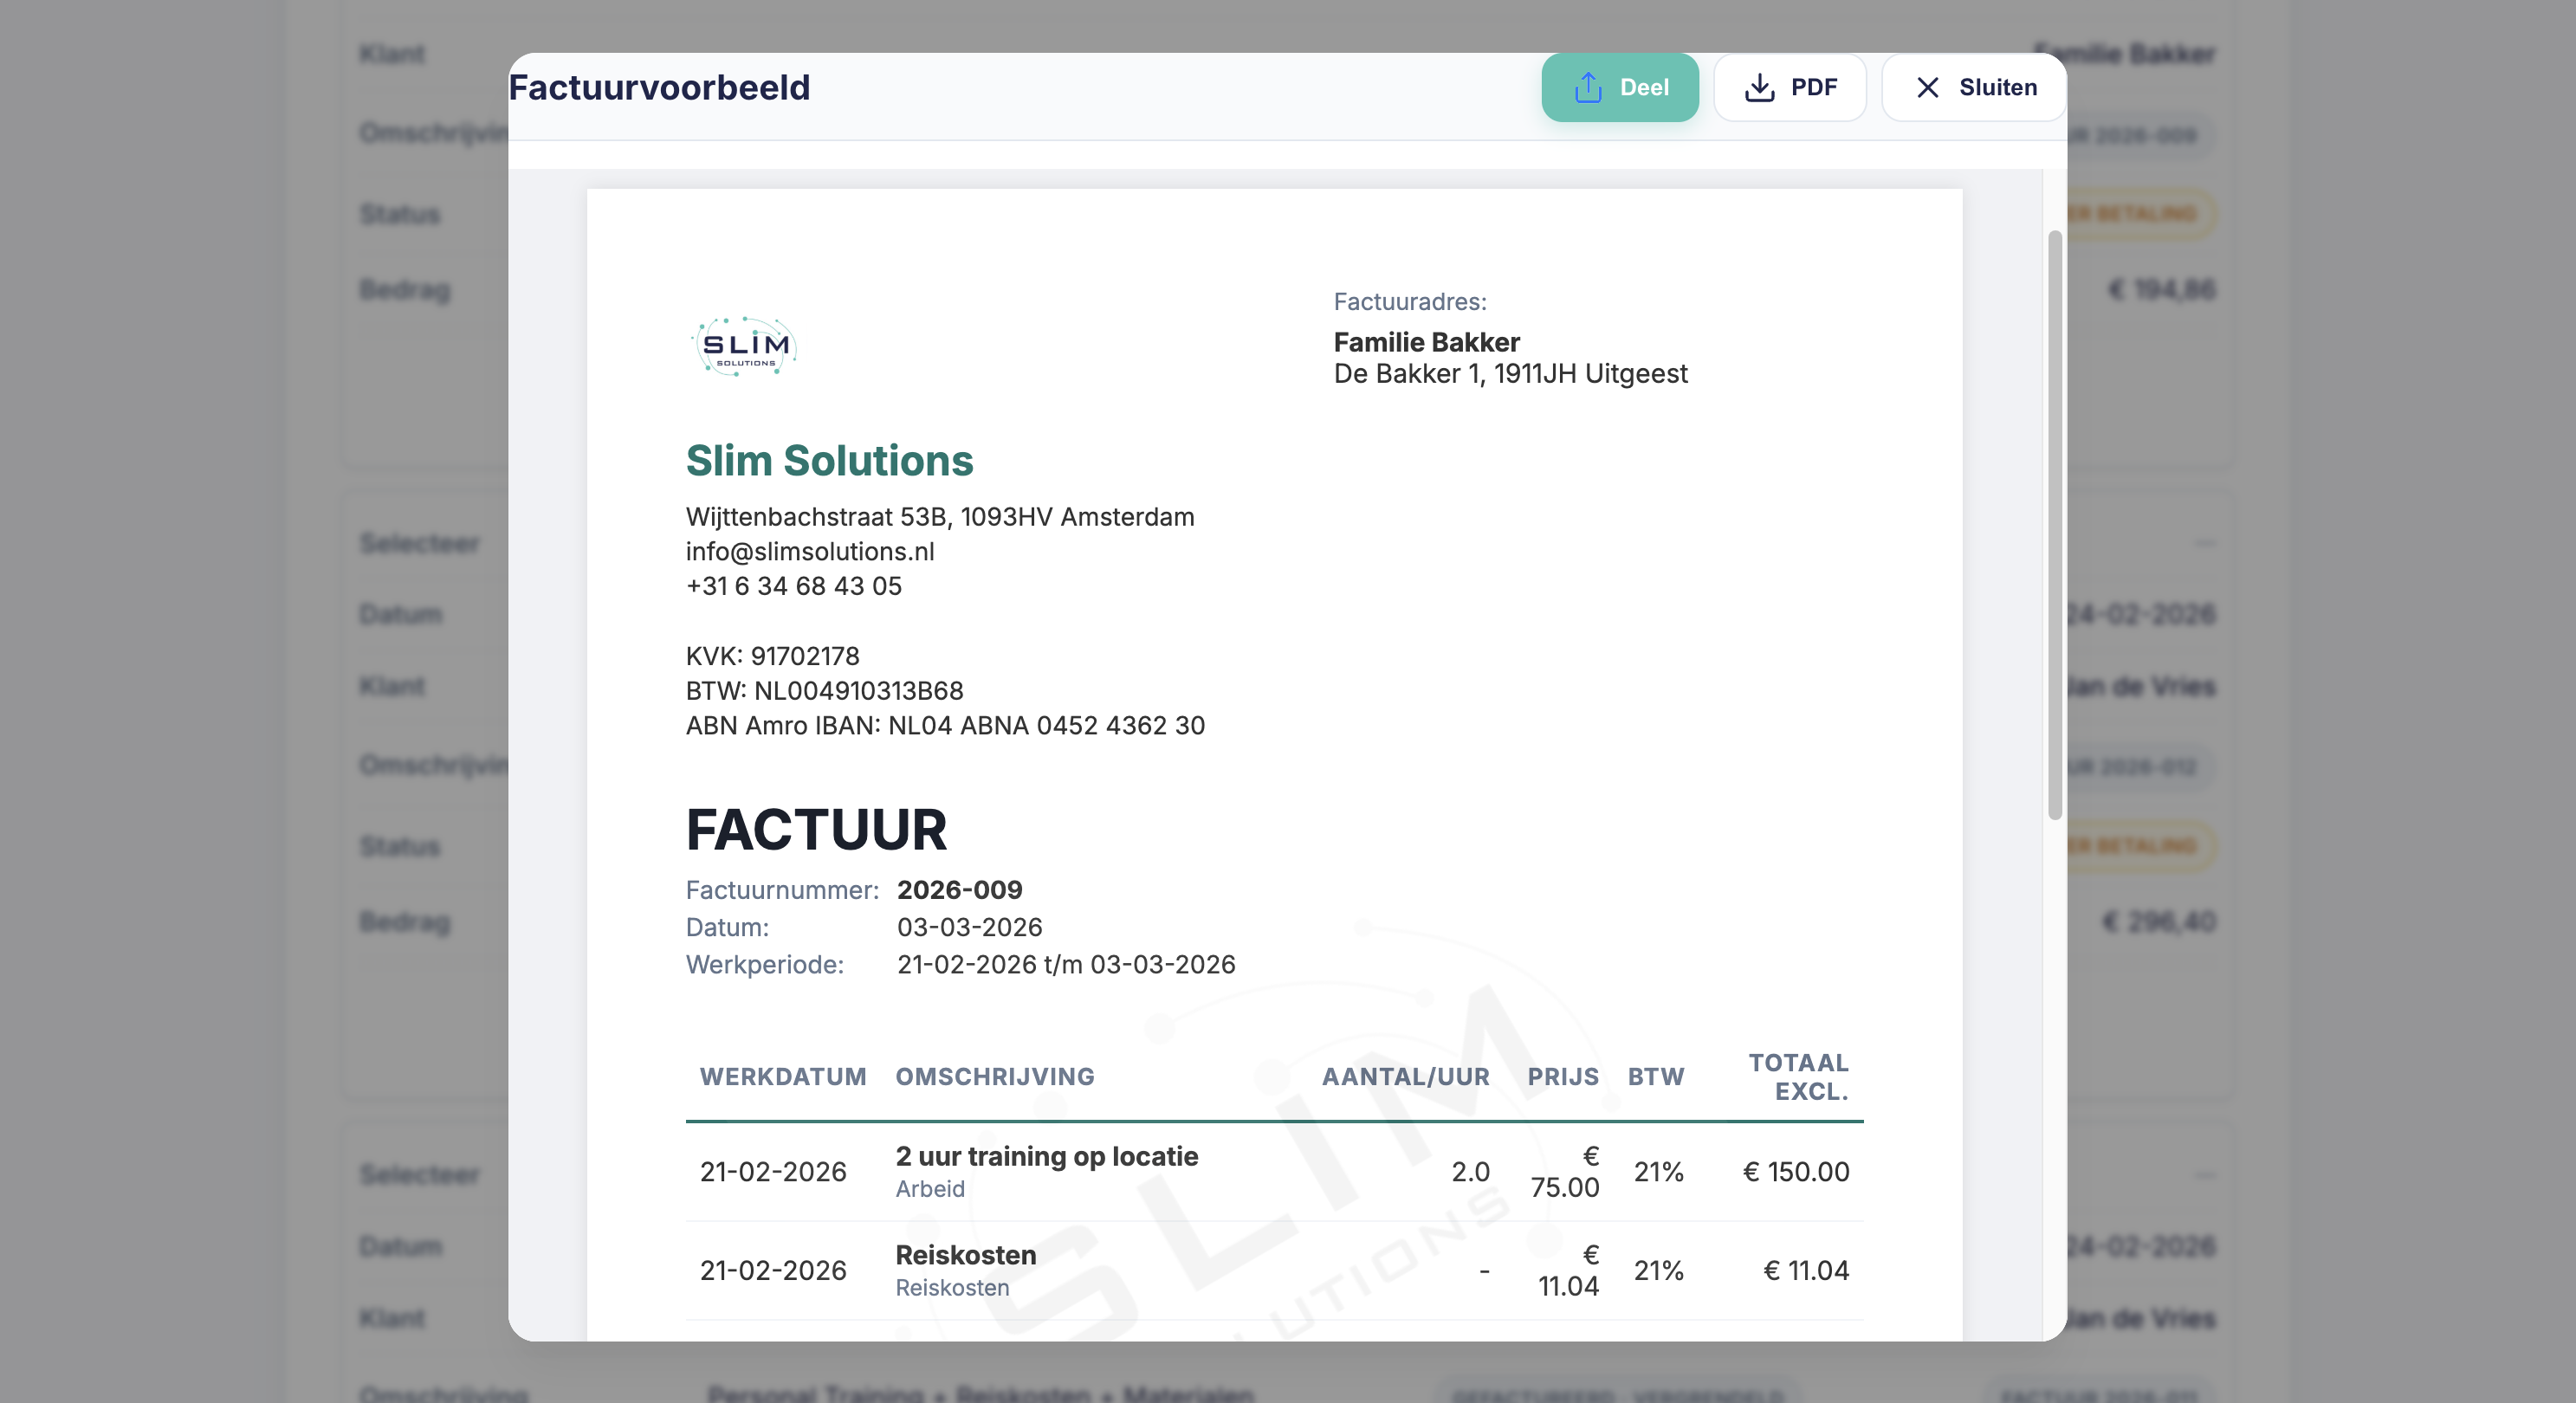Click the phone number +31 6 34 68 43 05
This screenshot has width=2576, height=1403.
pos(793,586)
